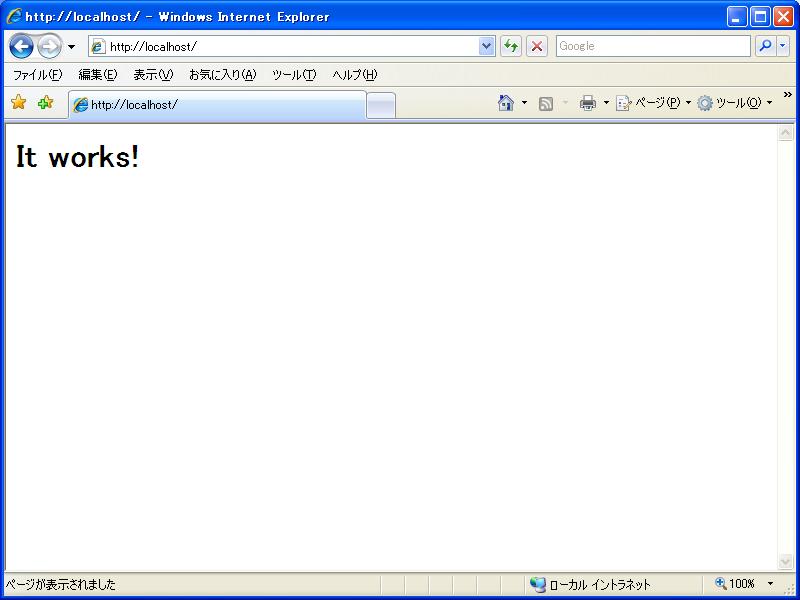
Task: Open a new blank tab
Action: 381,106
